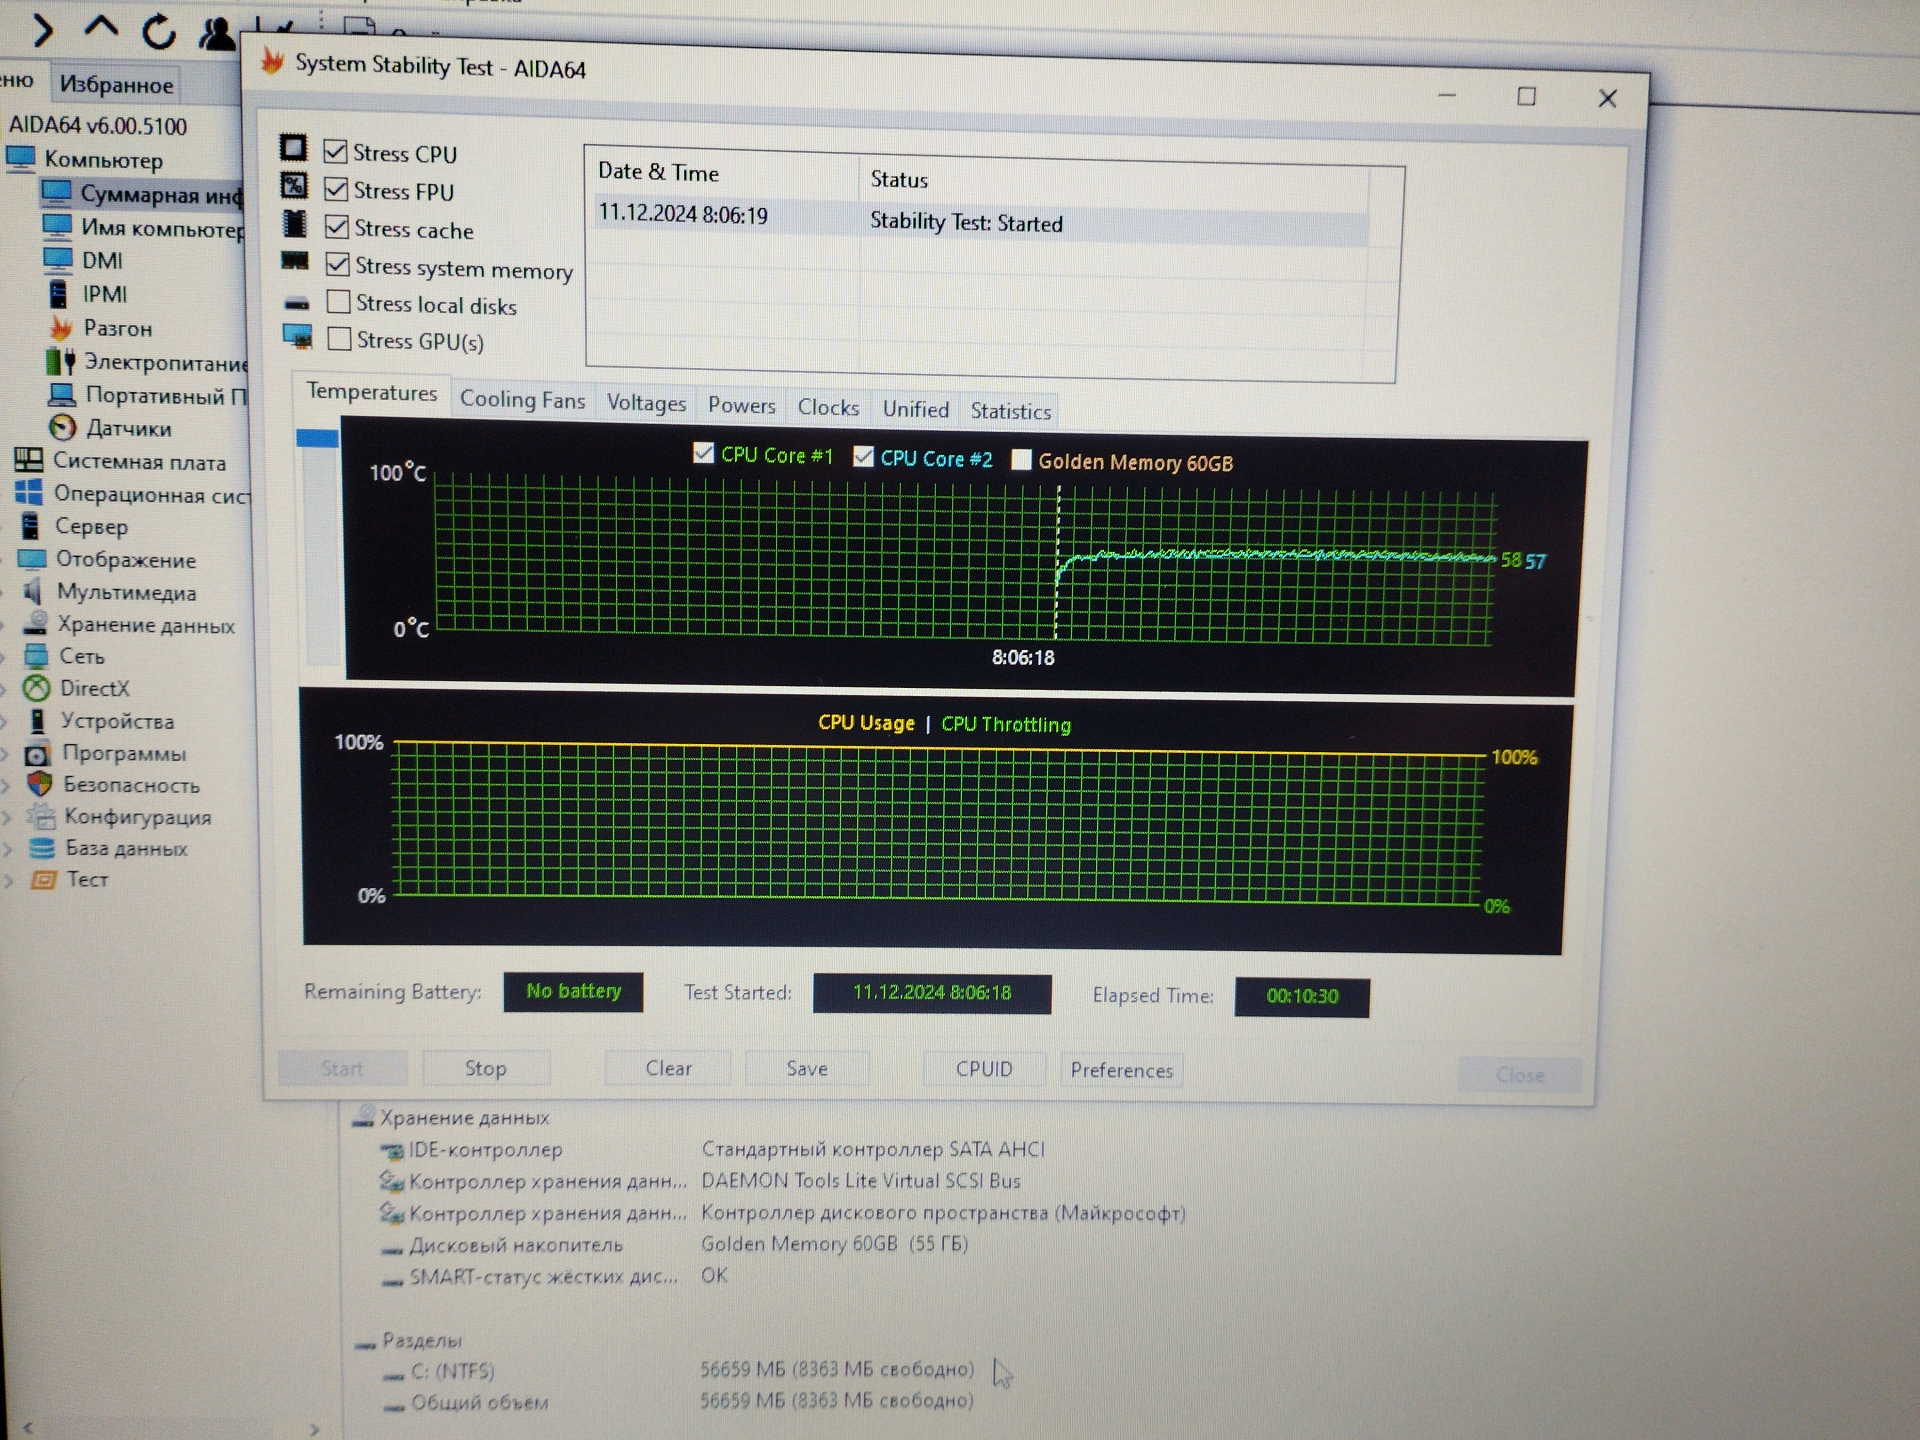Screen dimensions: 1920x1440
Task: Click the blue graph selector bar
Action: (318, 438)
